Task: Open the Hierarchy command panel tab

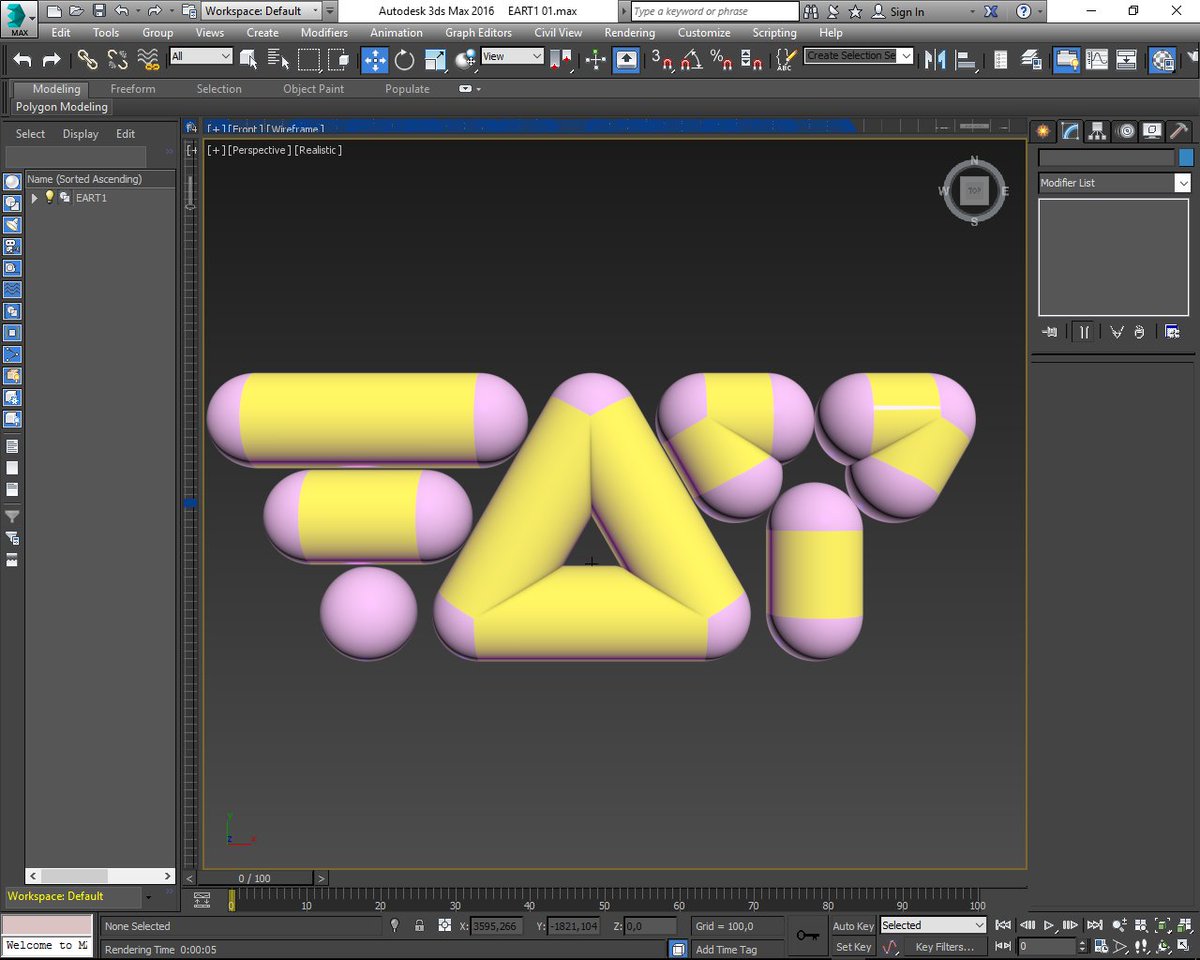Action: click(1097, 131)
